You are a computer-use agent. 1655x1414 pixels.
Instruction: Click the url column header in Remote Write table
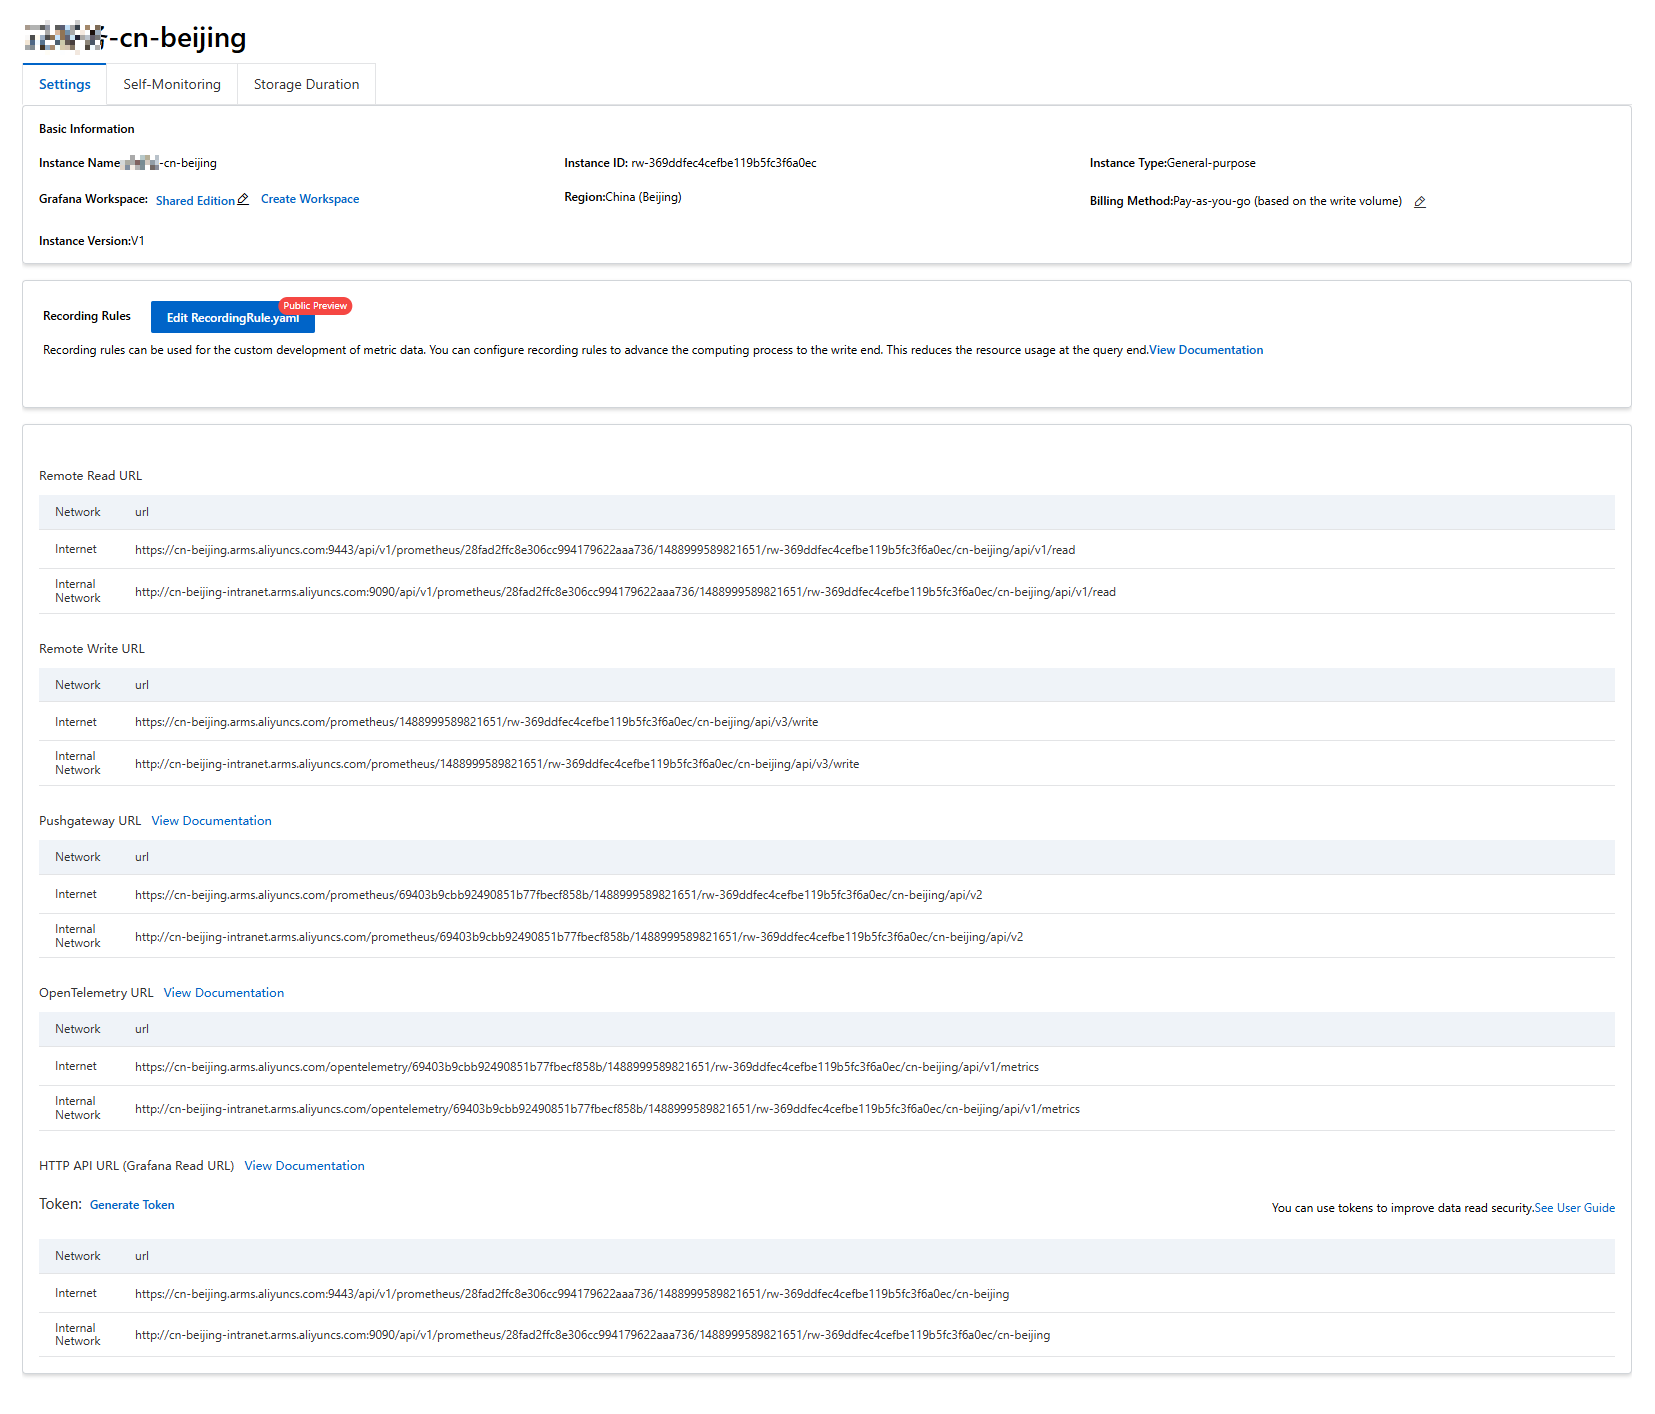[142, 685]
